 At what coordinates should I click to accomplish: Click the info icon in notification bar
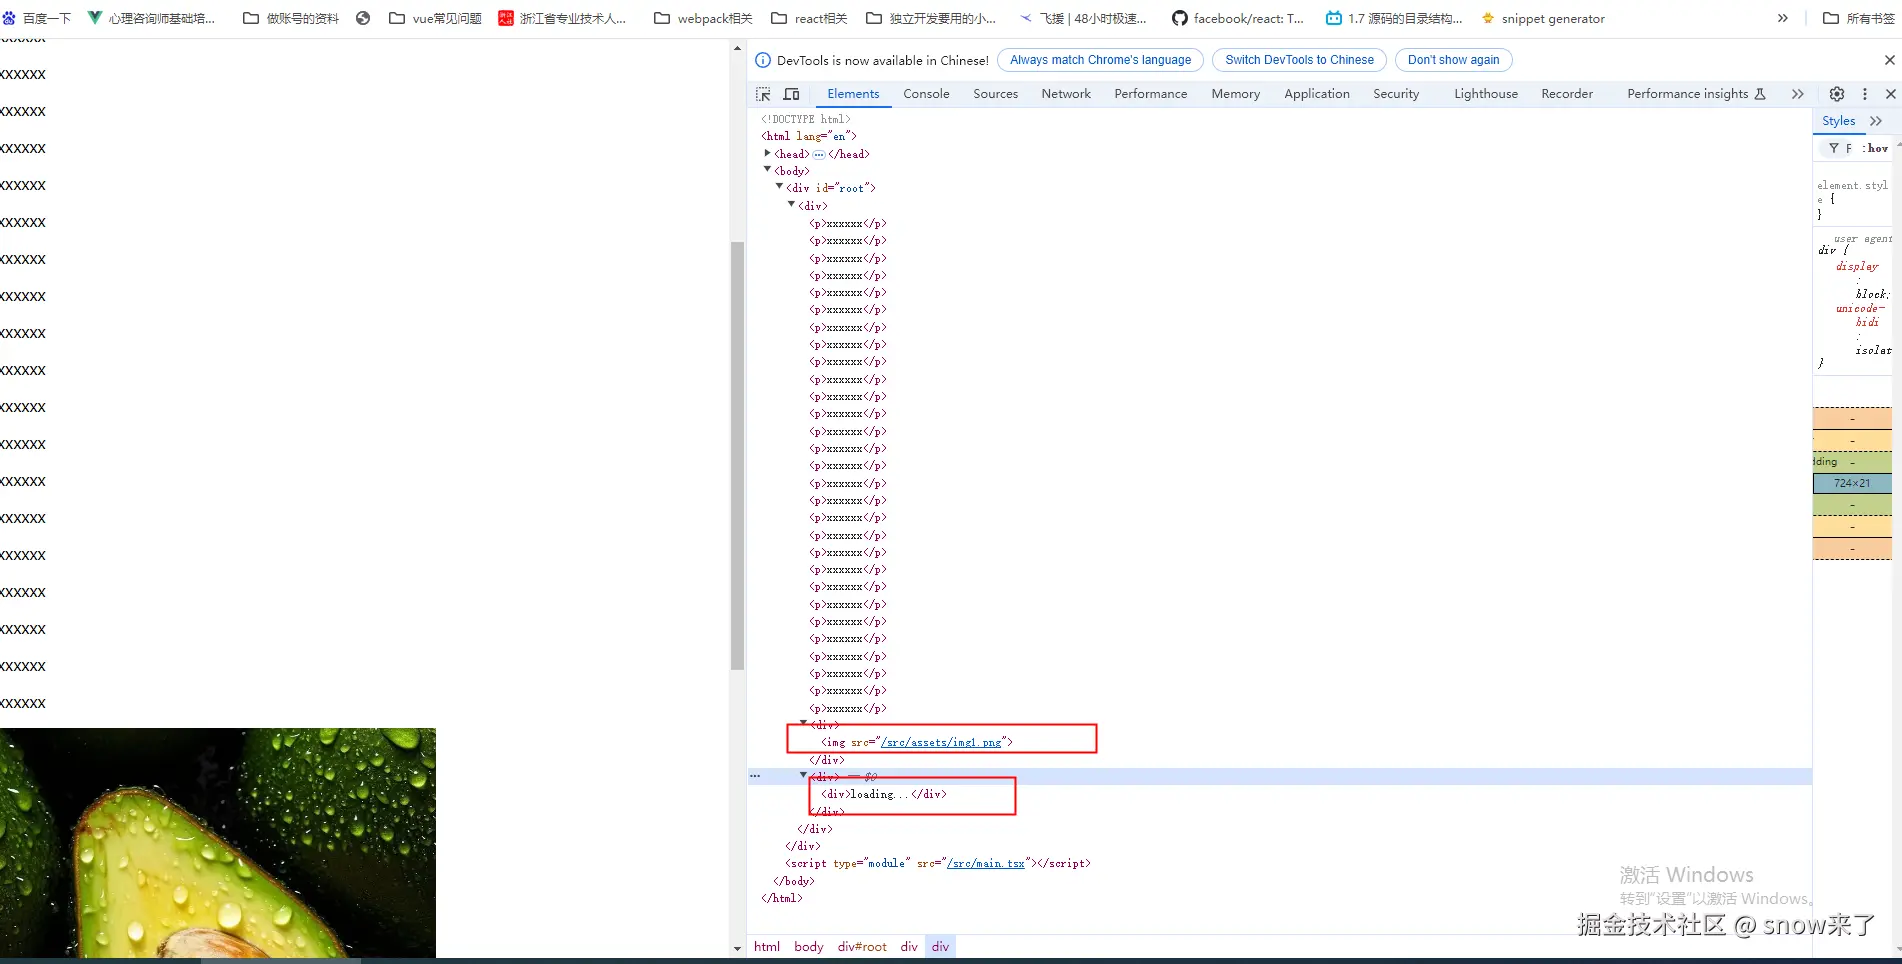point(763,60)
